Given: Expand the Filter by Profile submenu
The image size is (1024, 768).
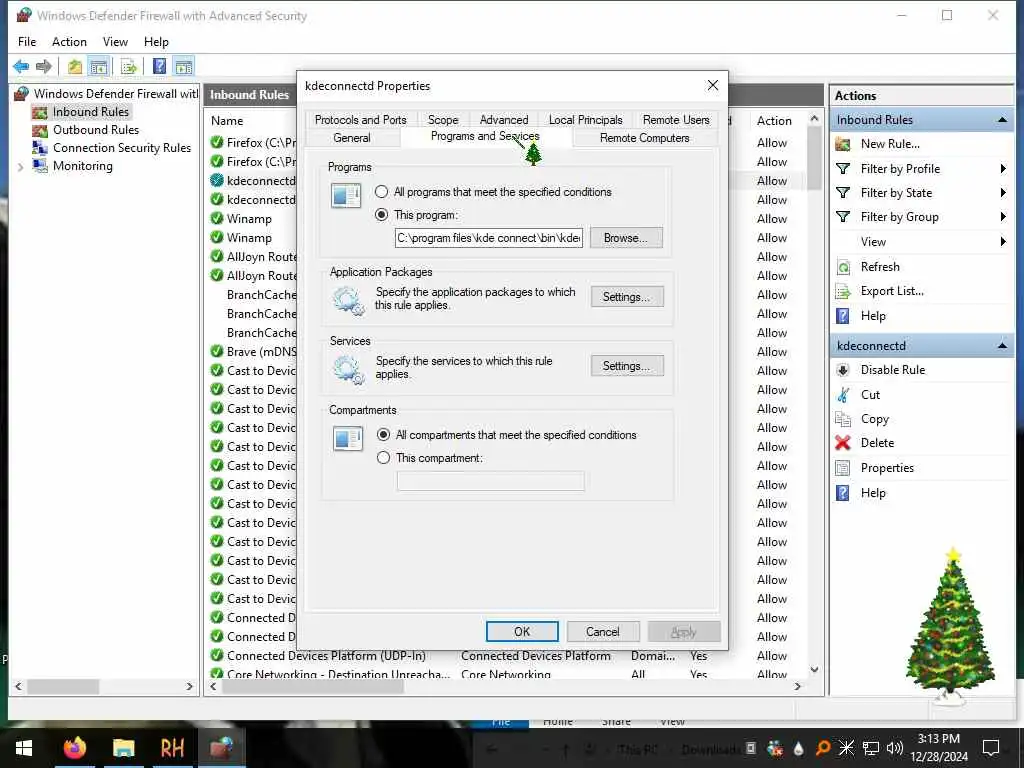Looking at the screenshot, I should coord(1002,168).
